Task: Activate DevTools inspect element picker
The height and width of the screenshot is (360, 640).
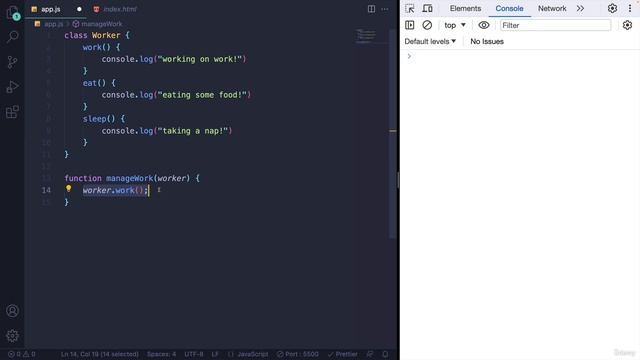Action: pos(409,9)
